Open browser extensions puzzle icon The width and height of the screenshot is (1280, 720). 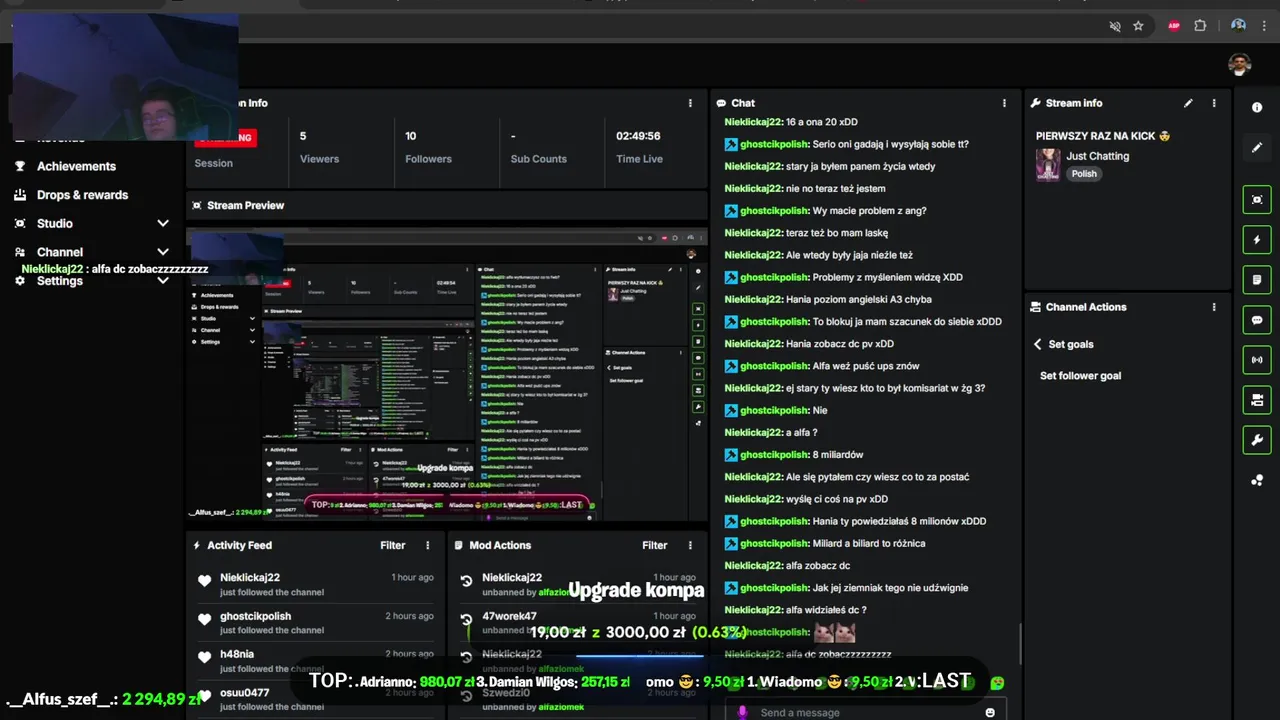[x=1200, y=26]
